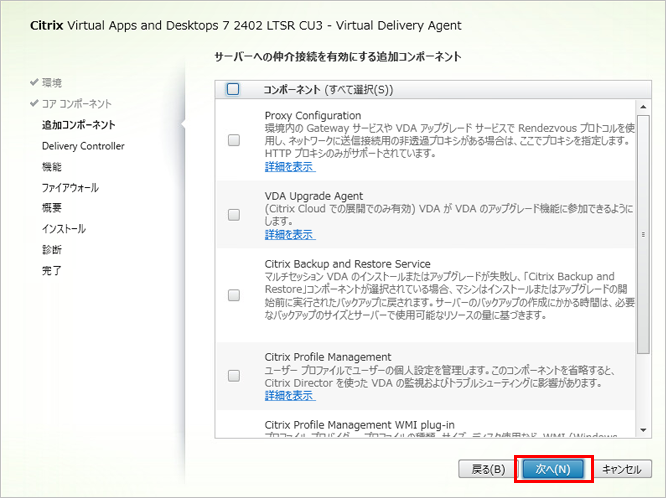Go back with the 戻る(B) button
The width and height of the screenshot is (666, 498).
(x=487, y=468)
